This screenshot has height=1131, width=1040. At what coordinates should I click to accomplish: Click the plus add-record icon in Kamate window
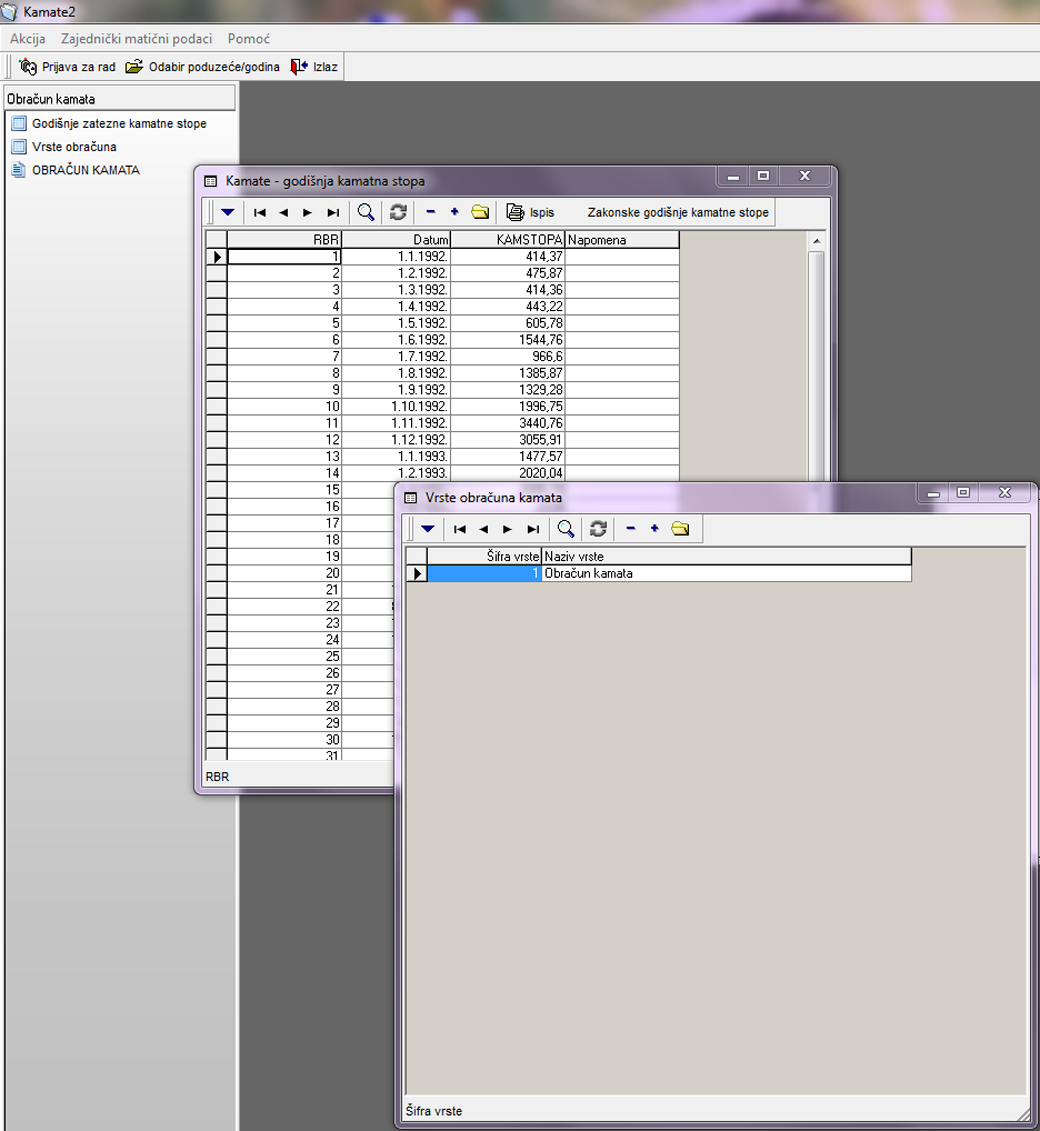click(454, 212)
